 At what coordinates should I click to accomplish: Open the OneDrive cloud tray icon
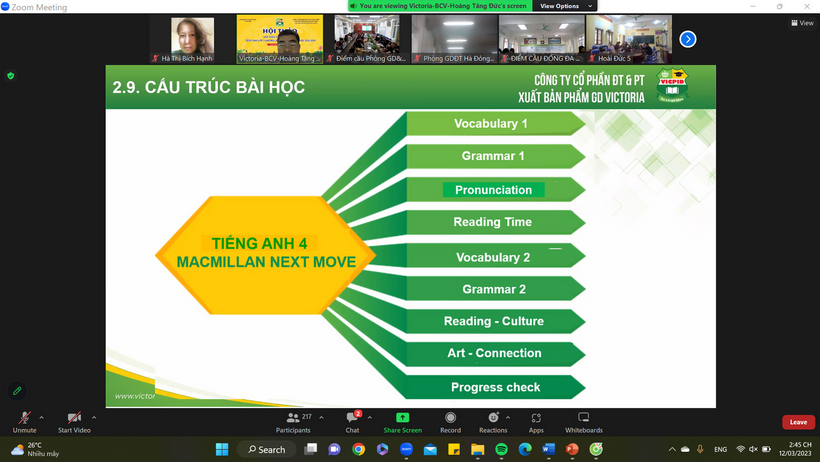click(x=685, y=449)
